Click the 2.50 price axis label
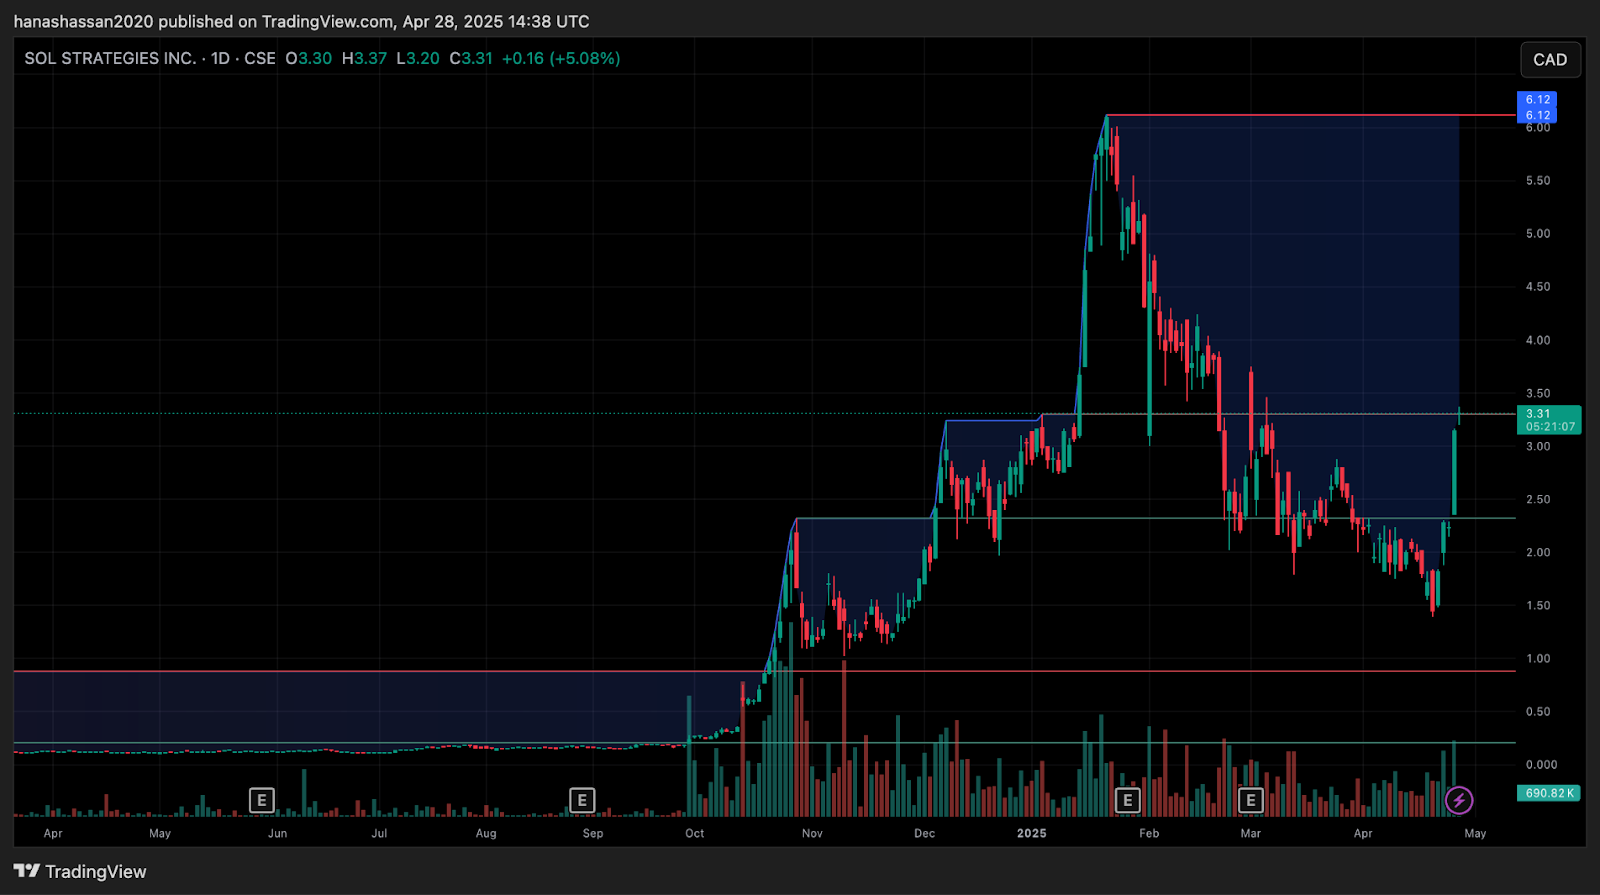 (1538, 500)
